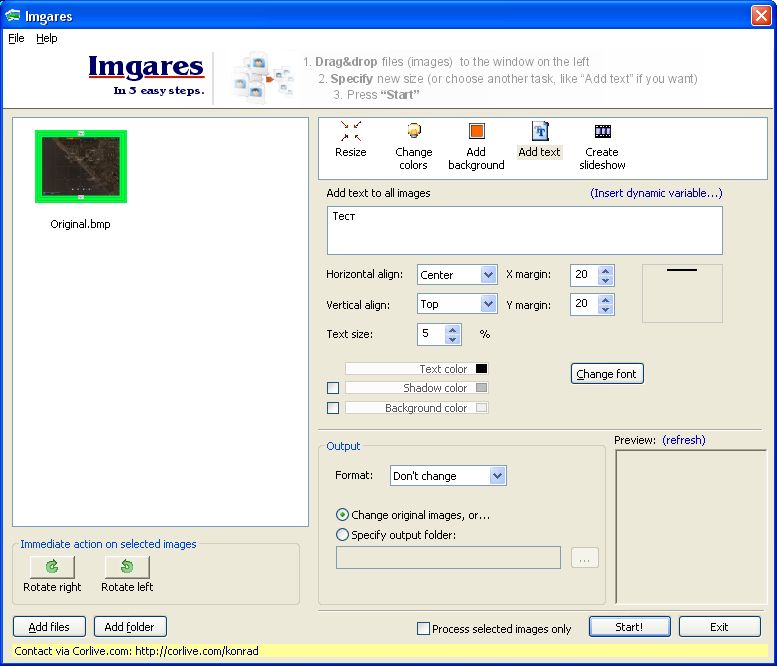Viewport: 777px width, 666px height.
Task: Open the Vertical align dropdown
Action: pyautogui.click(x=488, y=304)
